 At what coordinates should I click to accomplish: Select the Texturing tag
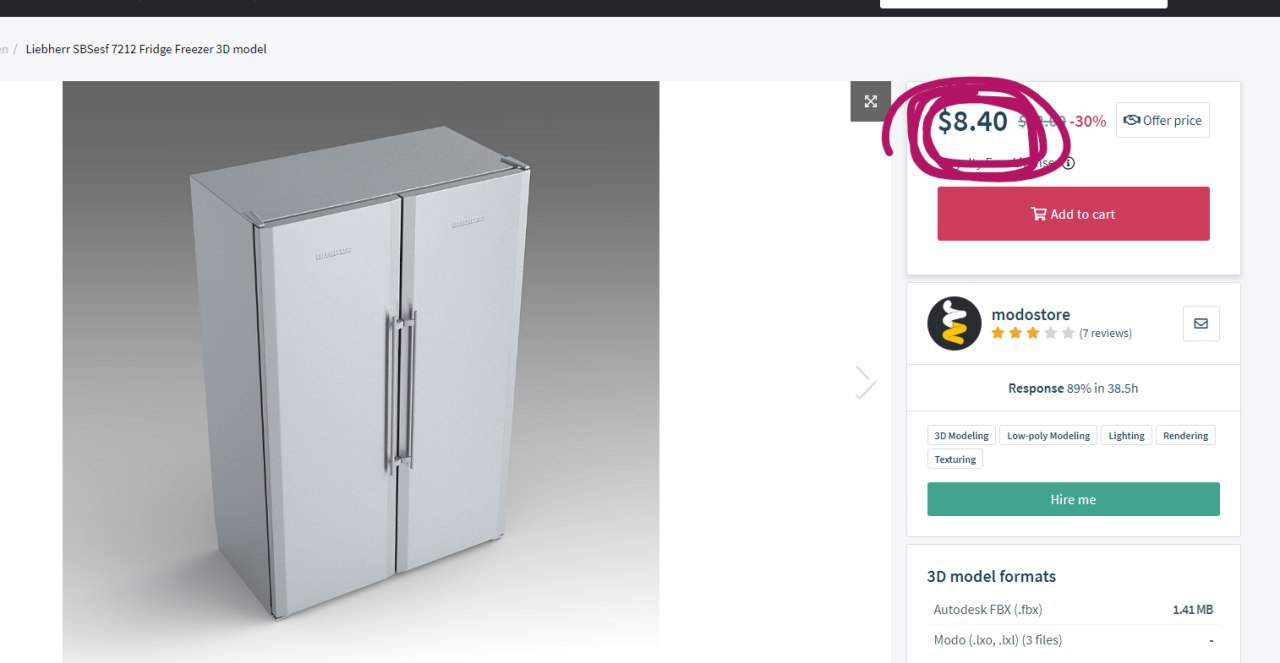pyautogui.click(x=955, y=459)
